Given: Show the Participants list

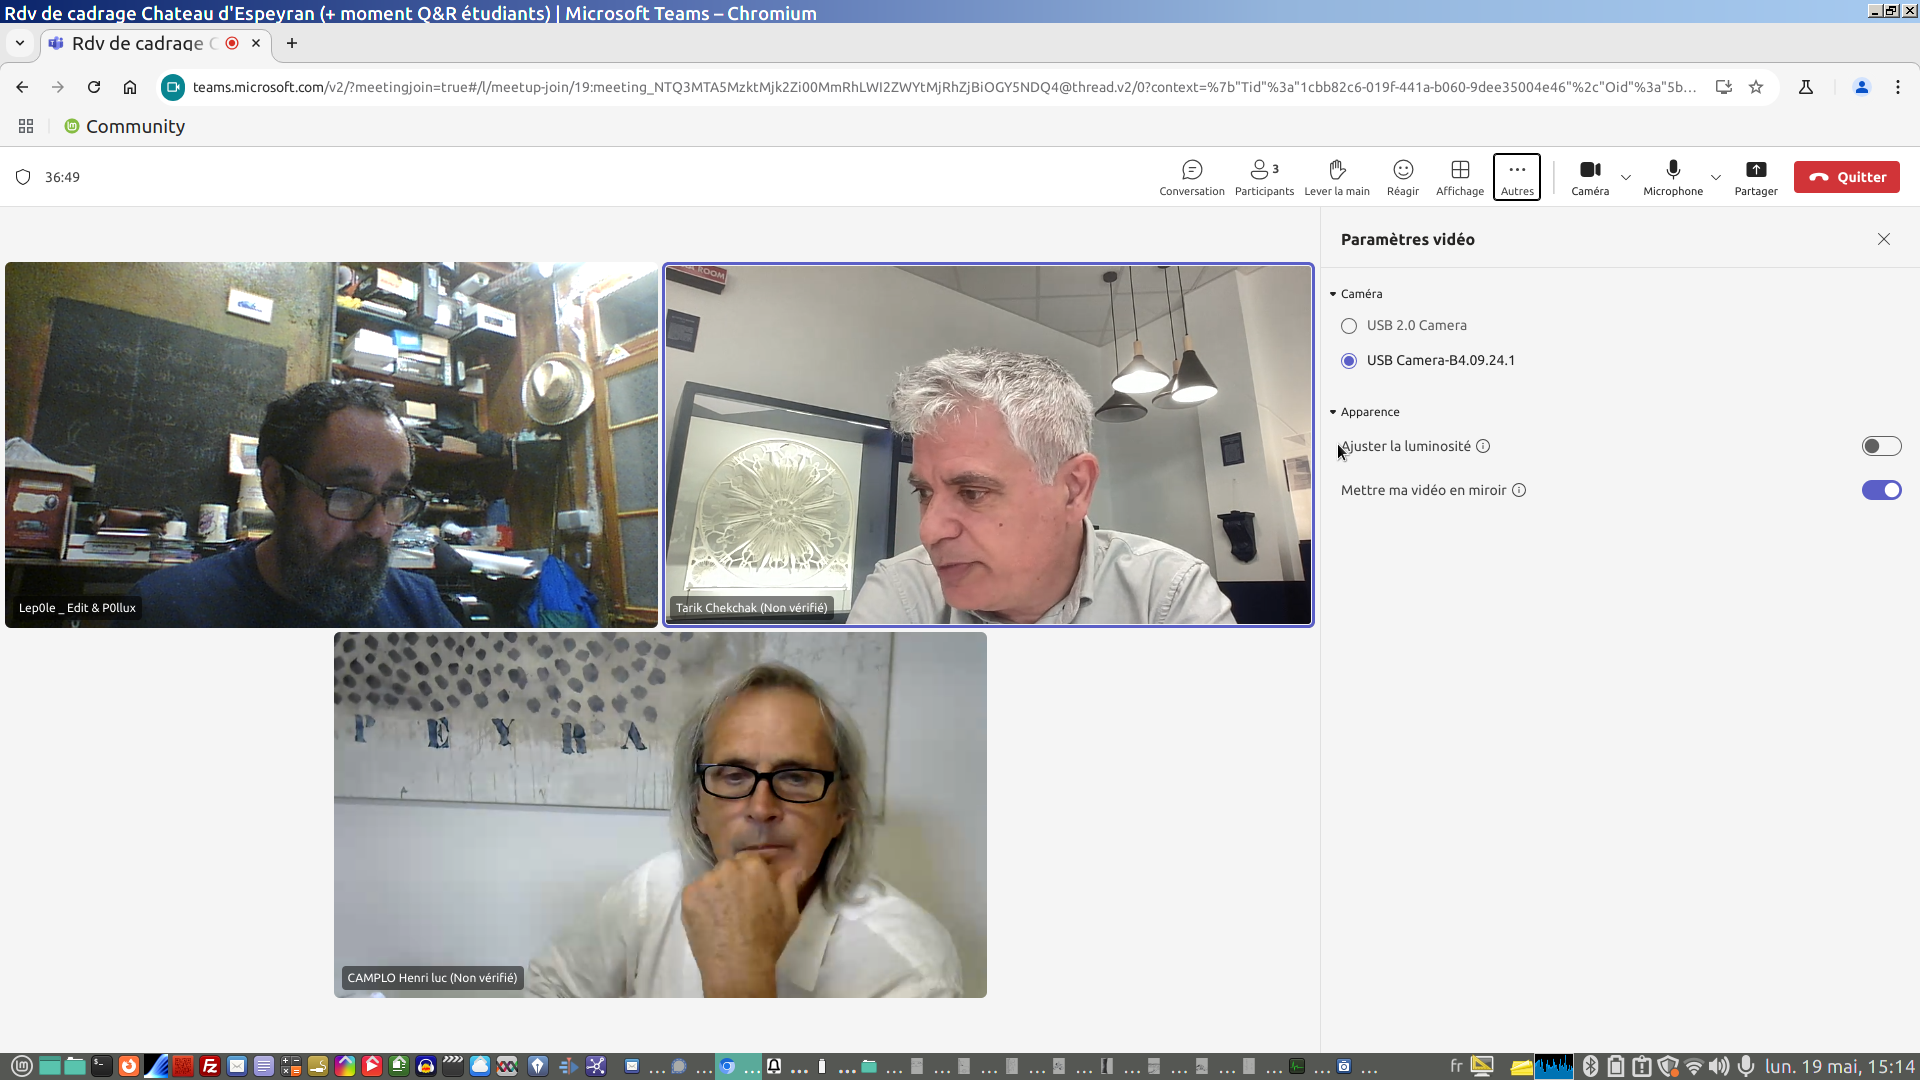Looking at the screenshot, I should (1263, 177).
